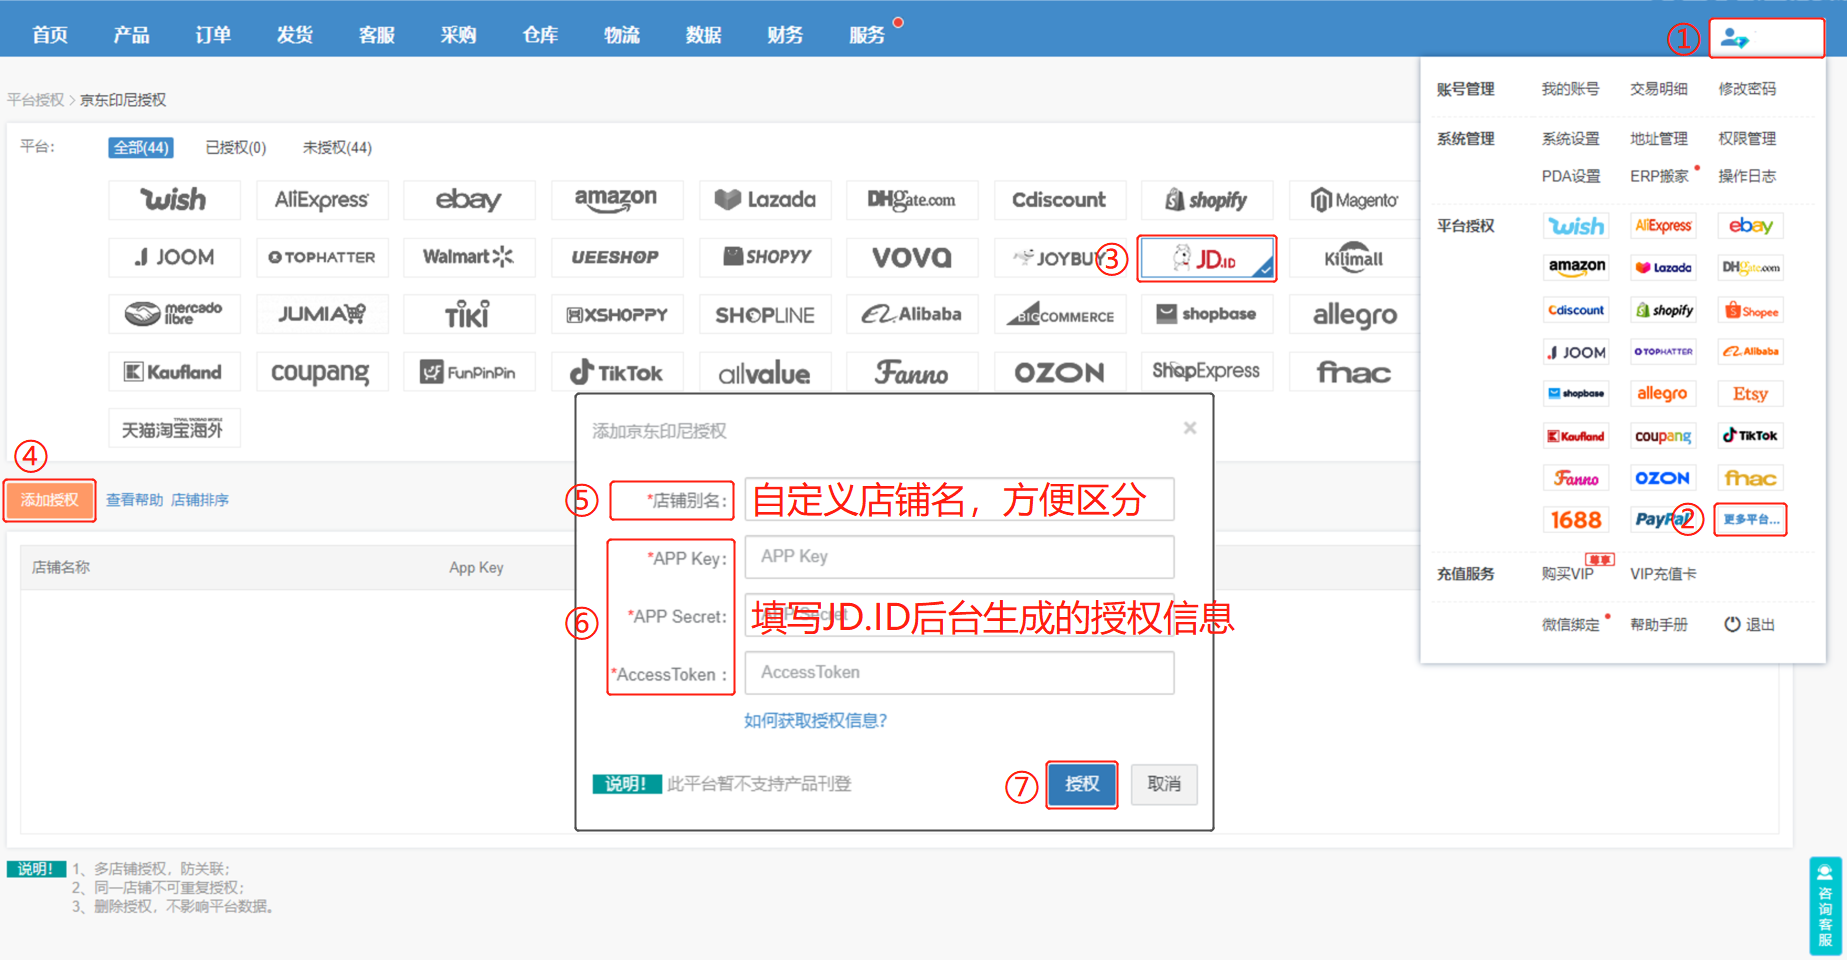Close the 添加京东印尼授权 dialog
The image size is (1847, 960).
[1190, 428]
